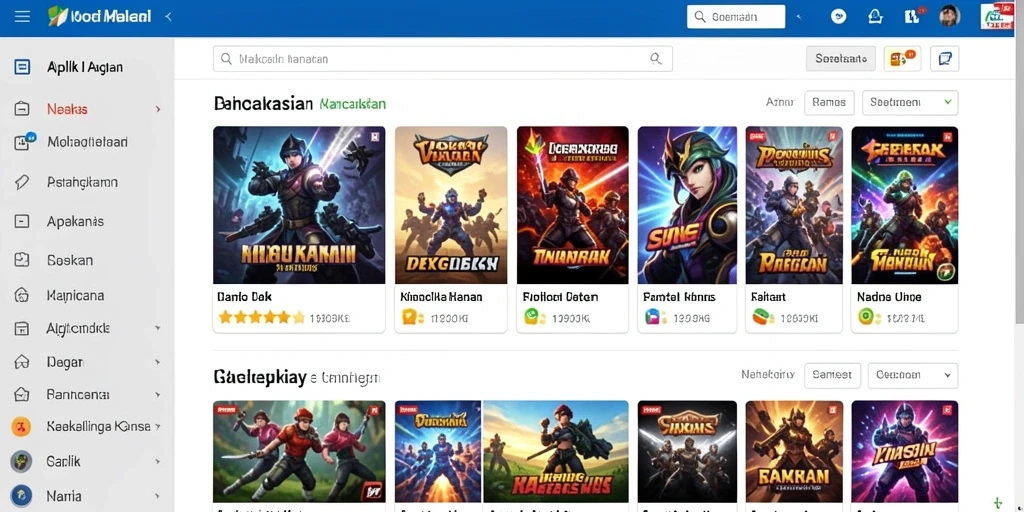This screenshot has width=1024, height=512.
Task: Focus the Makcein hanaian search field
Action: pos(442,59)
